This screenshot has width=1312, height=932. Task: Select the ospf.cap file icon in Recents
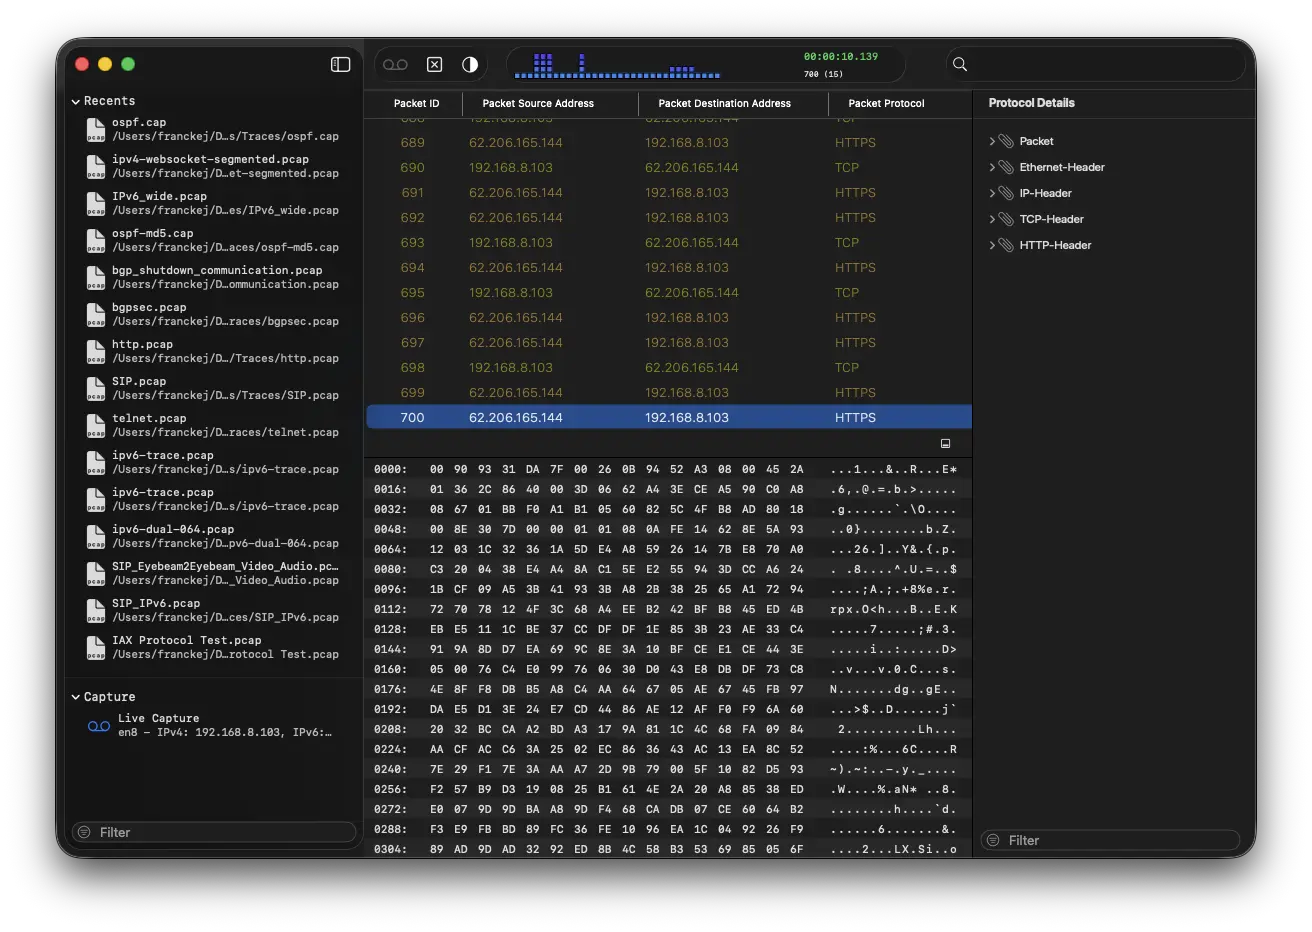95,129
